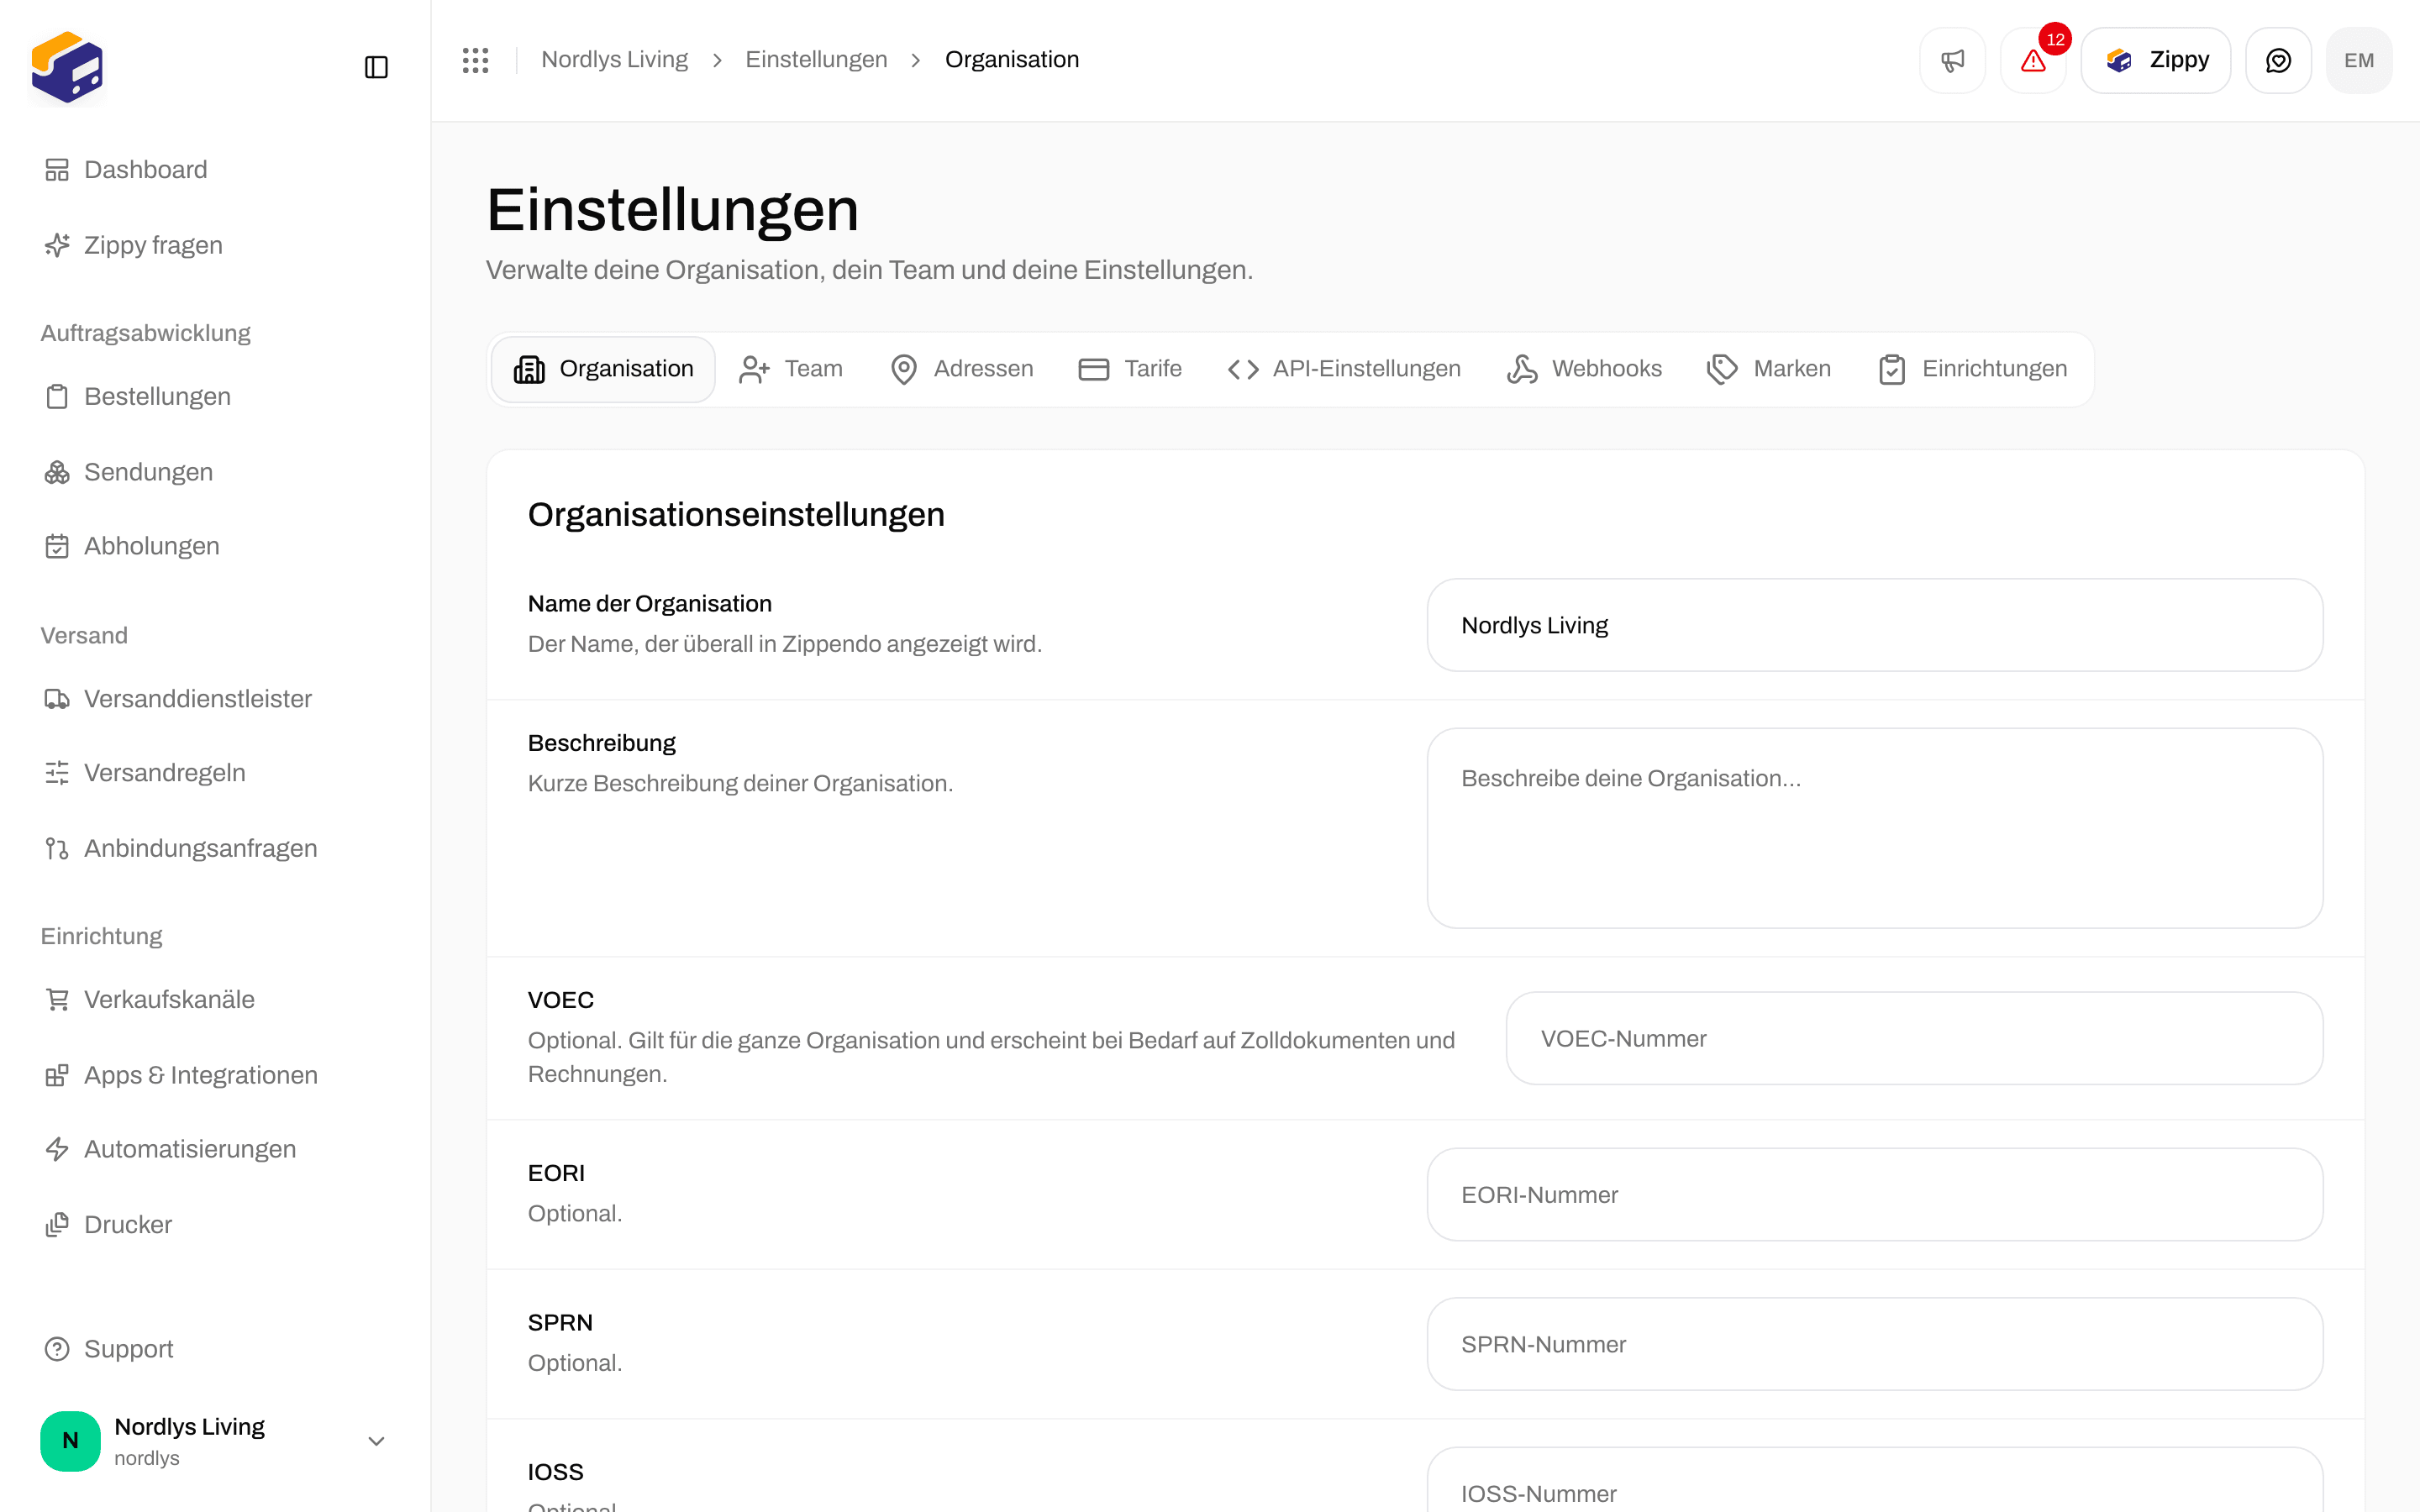Viewport: 2420px width, 1512px height.
Task: Open Verkaufskanäle in the sidebar
Action: [215, 1000]
